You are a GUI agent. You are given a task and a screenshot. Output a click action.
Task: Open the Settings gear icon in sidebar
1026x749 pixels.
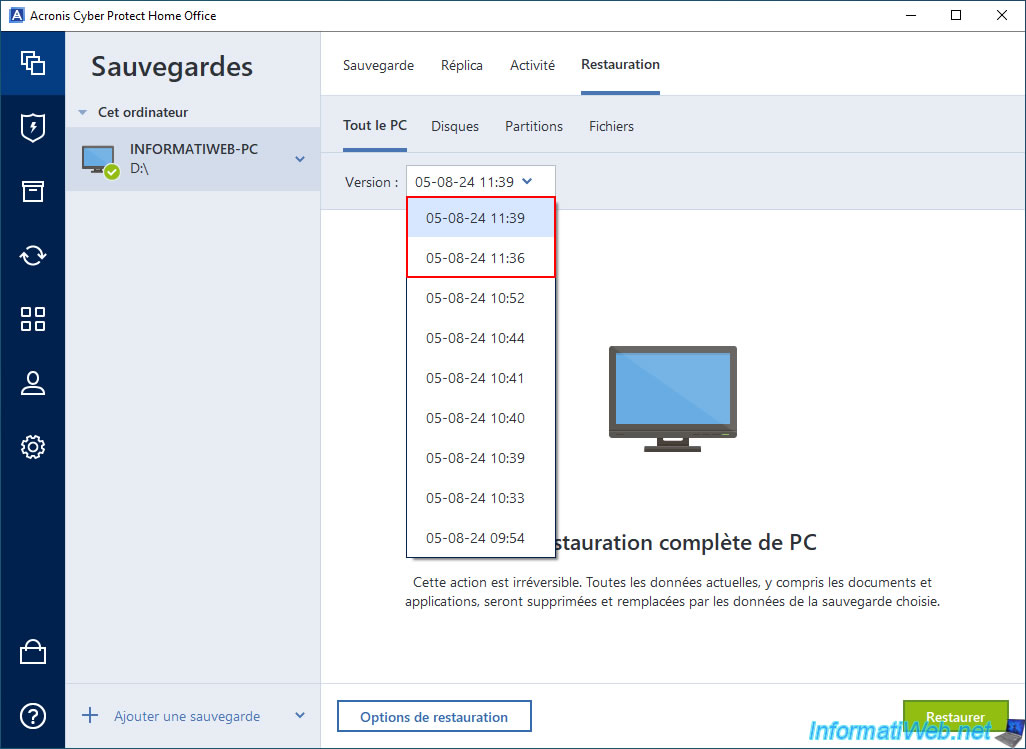point(33,447)
